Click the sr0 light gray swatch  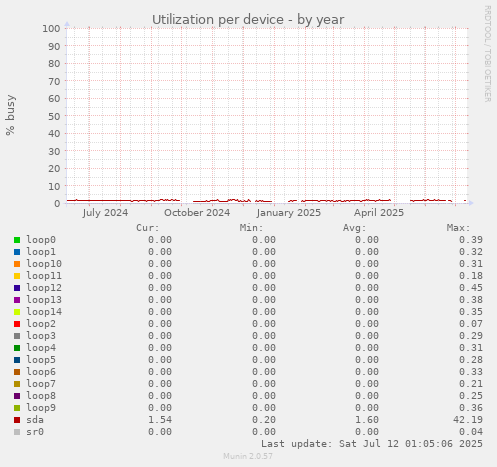click(x=17, y=432)
